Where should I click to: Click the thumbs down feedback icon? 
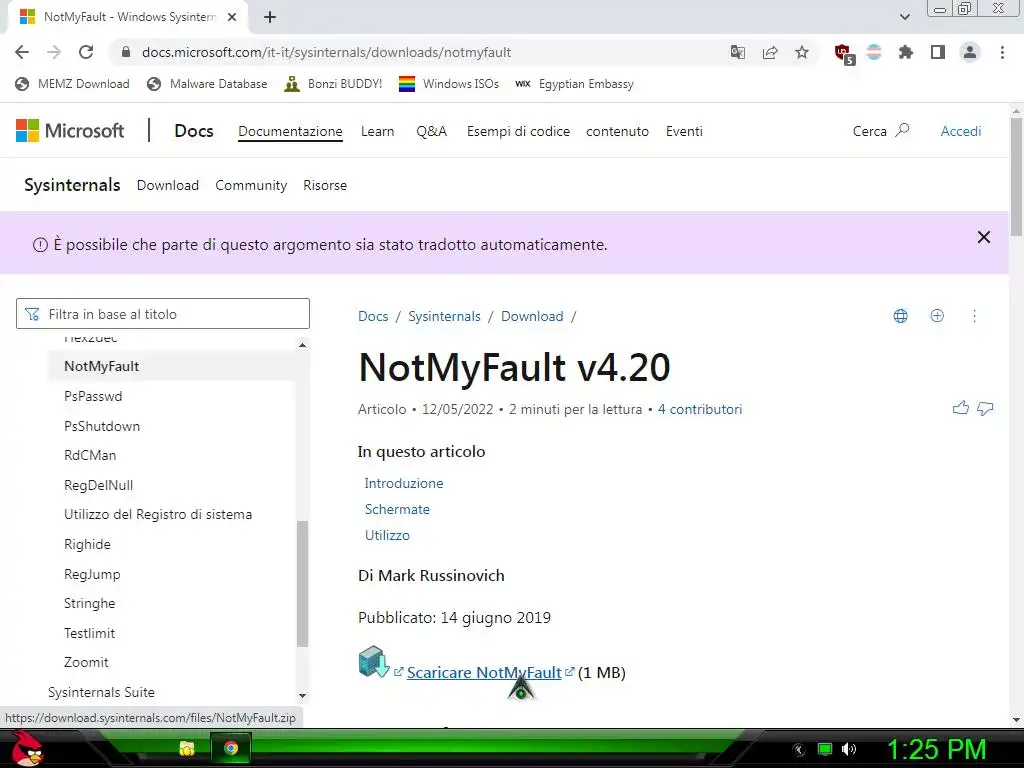tap(985, 409)
